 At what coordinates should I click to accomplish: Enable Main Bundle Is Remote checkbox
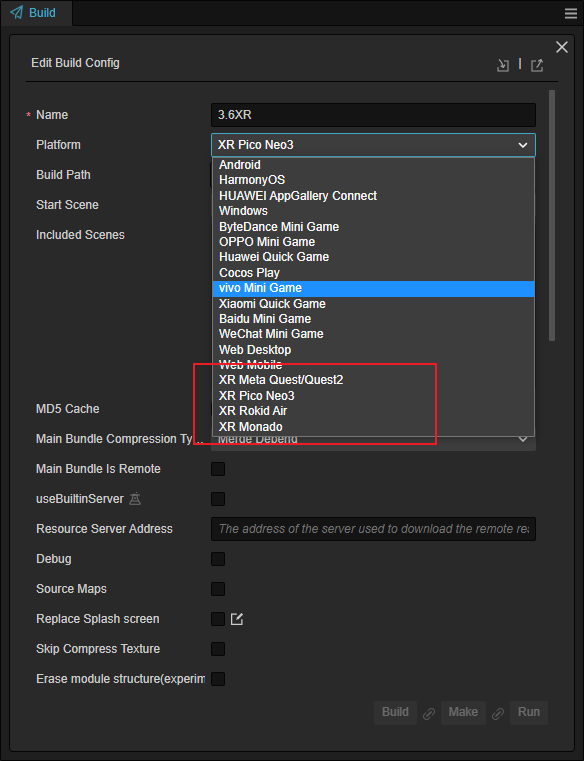tap(218, 469)
